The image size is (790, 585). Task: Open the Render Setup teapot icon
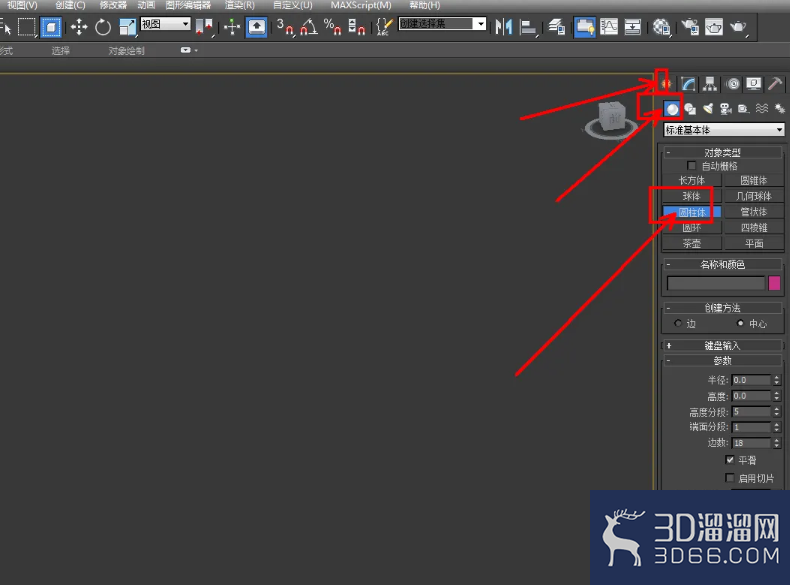[x=690, y=26]
